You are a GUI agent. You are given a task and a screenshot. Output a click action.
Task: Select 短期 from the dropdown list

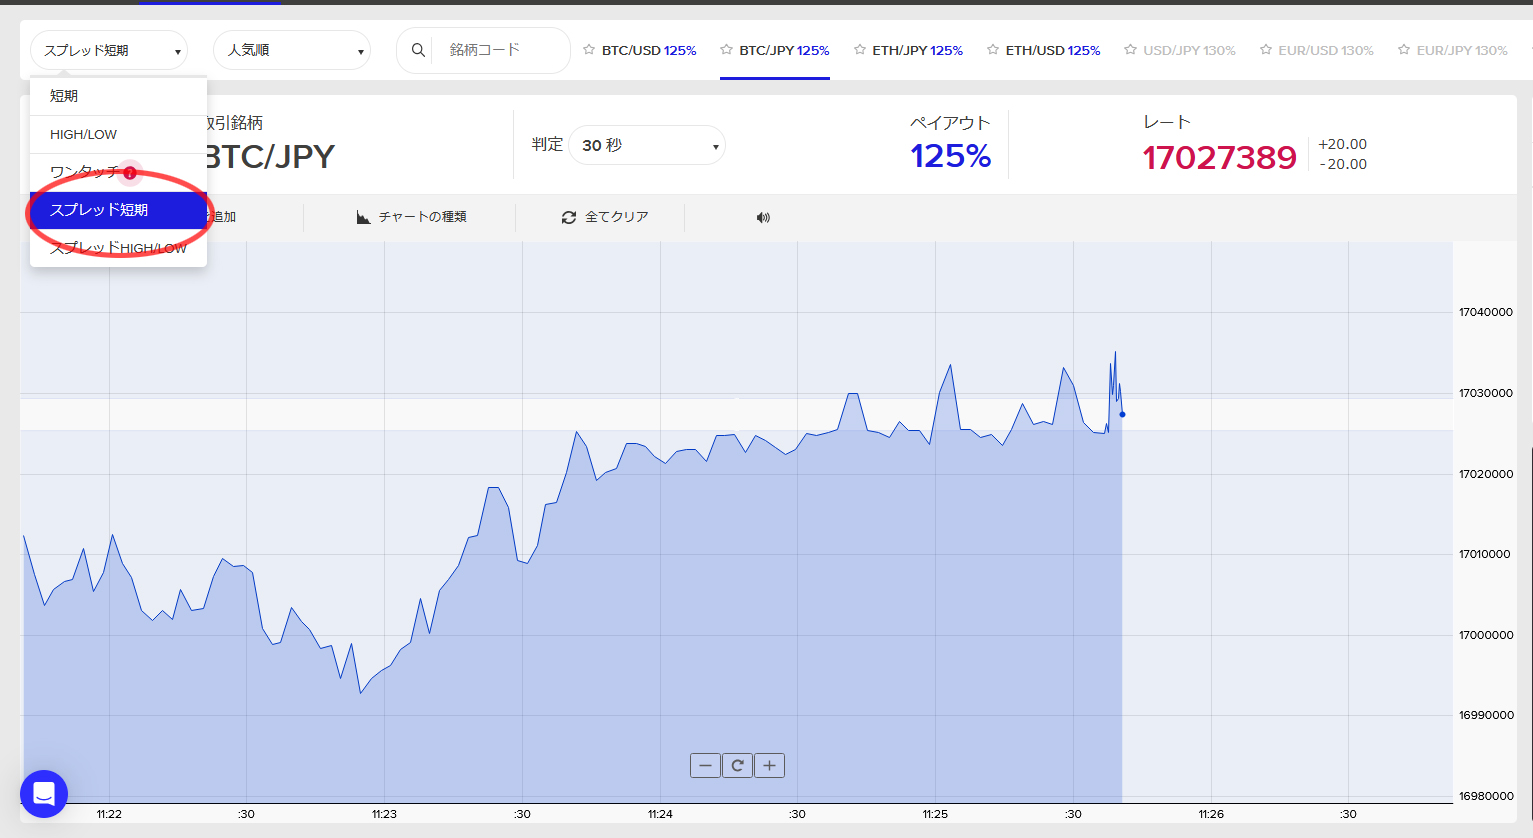(64, 96)
